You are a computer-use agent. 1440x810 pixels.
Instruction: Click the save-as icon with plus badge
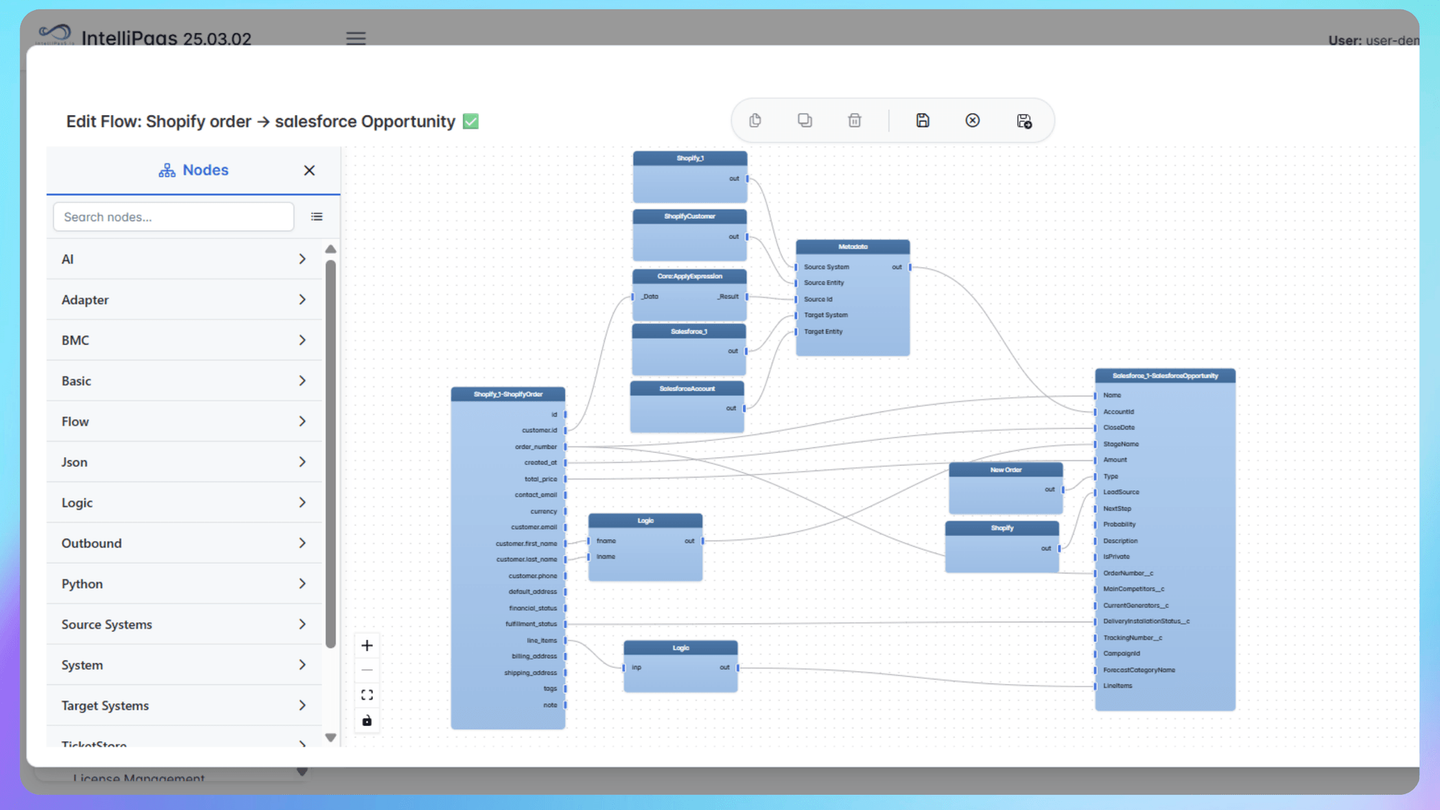point(1024,121)
